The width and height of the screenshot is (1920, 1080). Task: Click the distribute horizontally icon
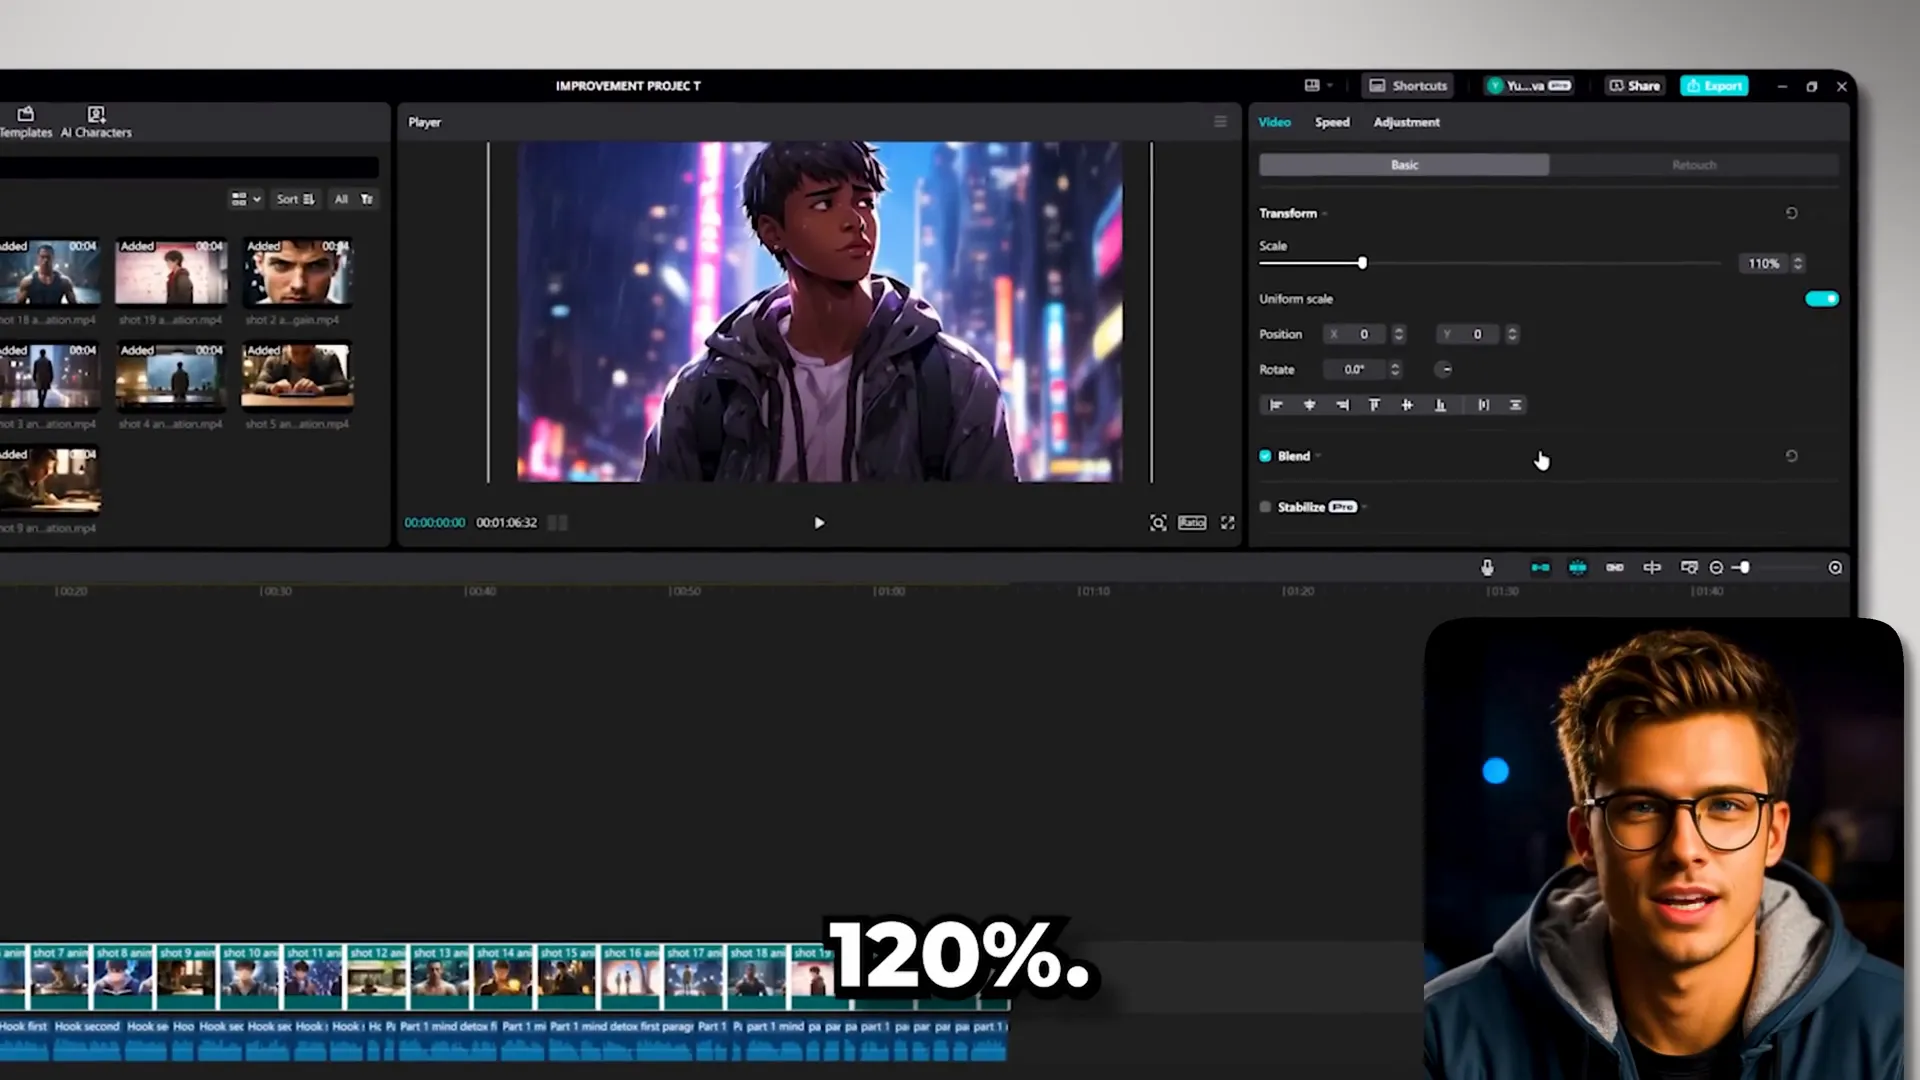1483,405
